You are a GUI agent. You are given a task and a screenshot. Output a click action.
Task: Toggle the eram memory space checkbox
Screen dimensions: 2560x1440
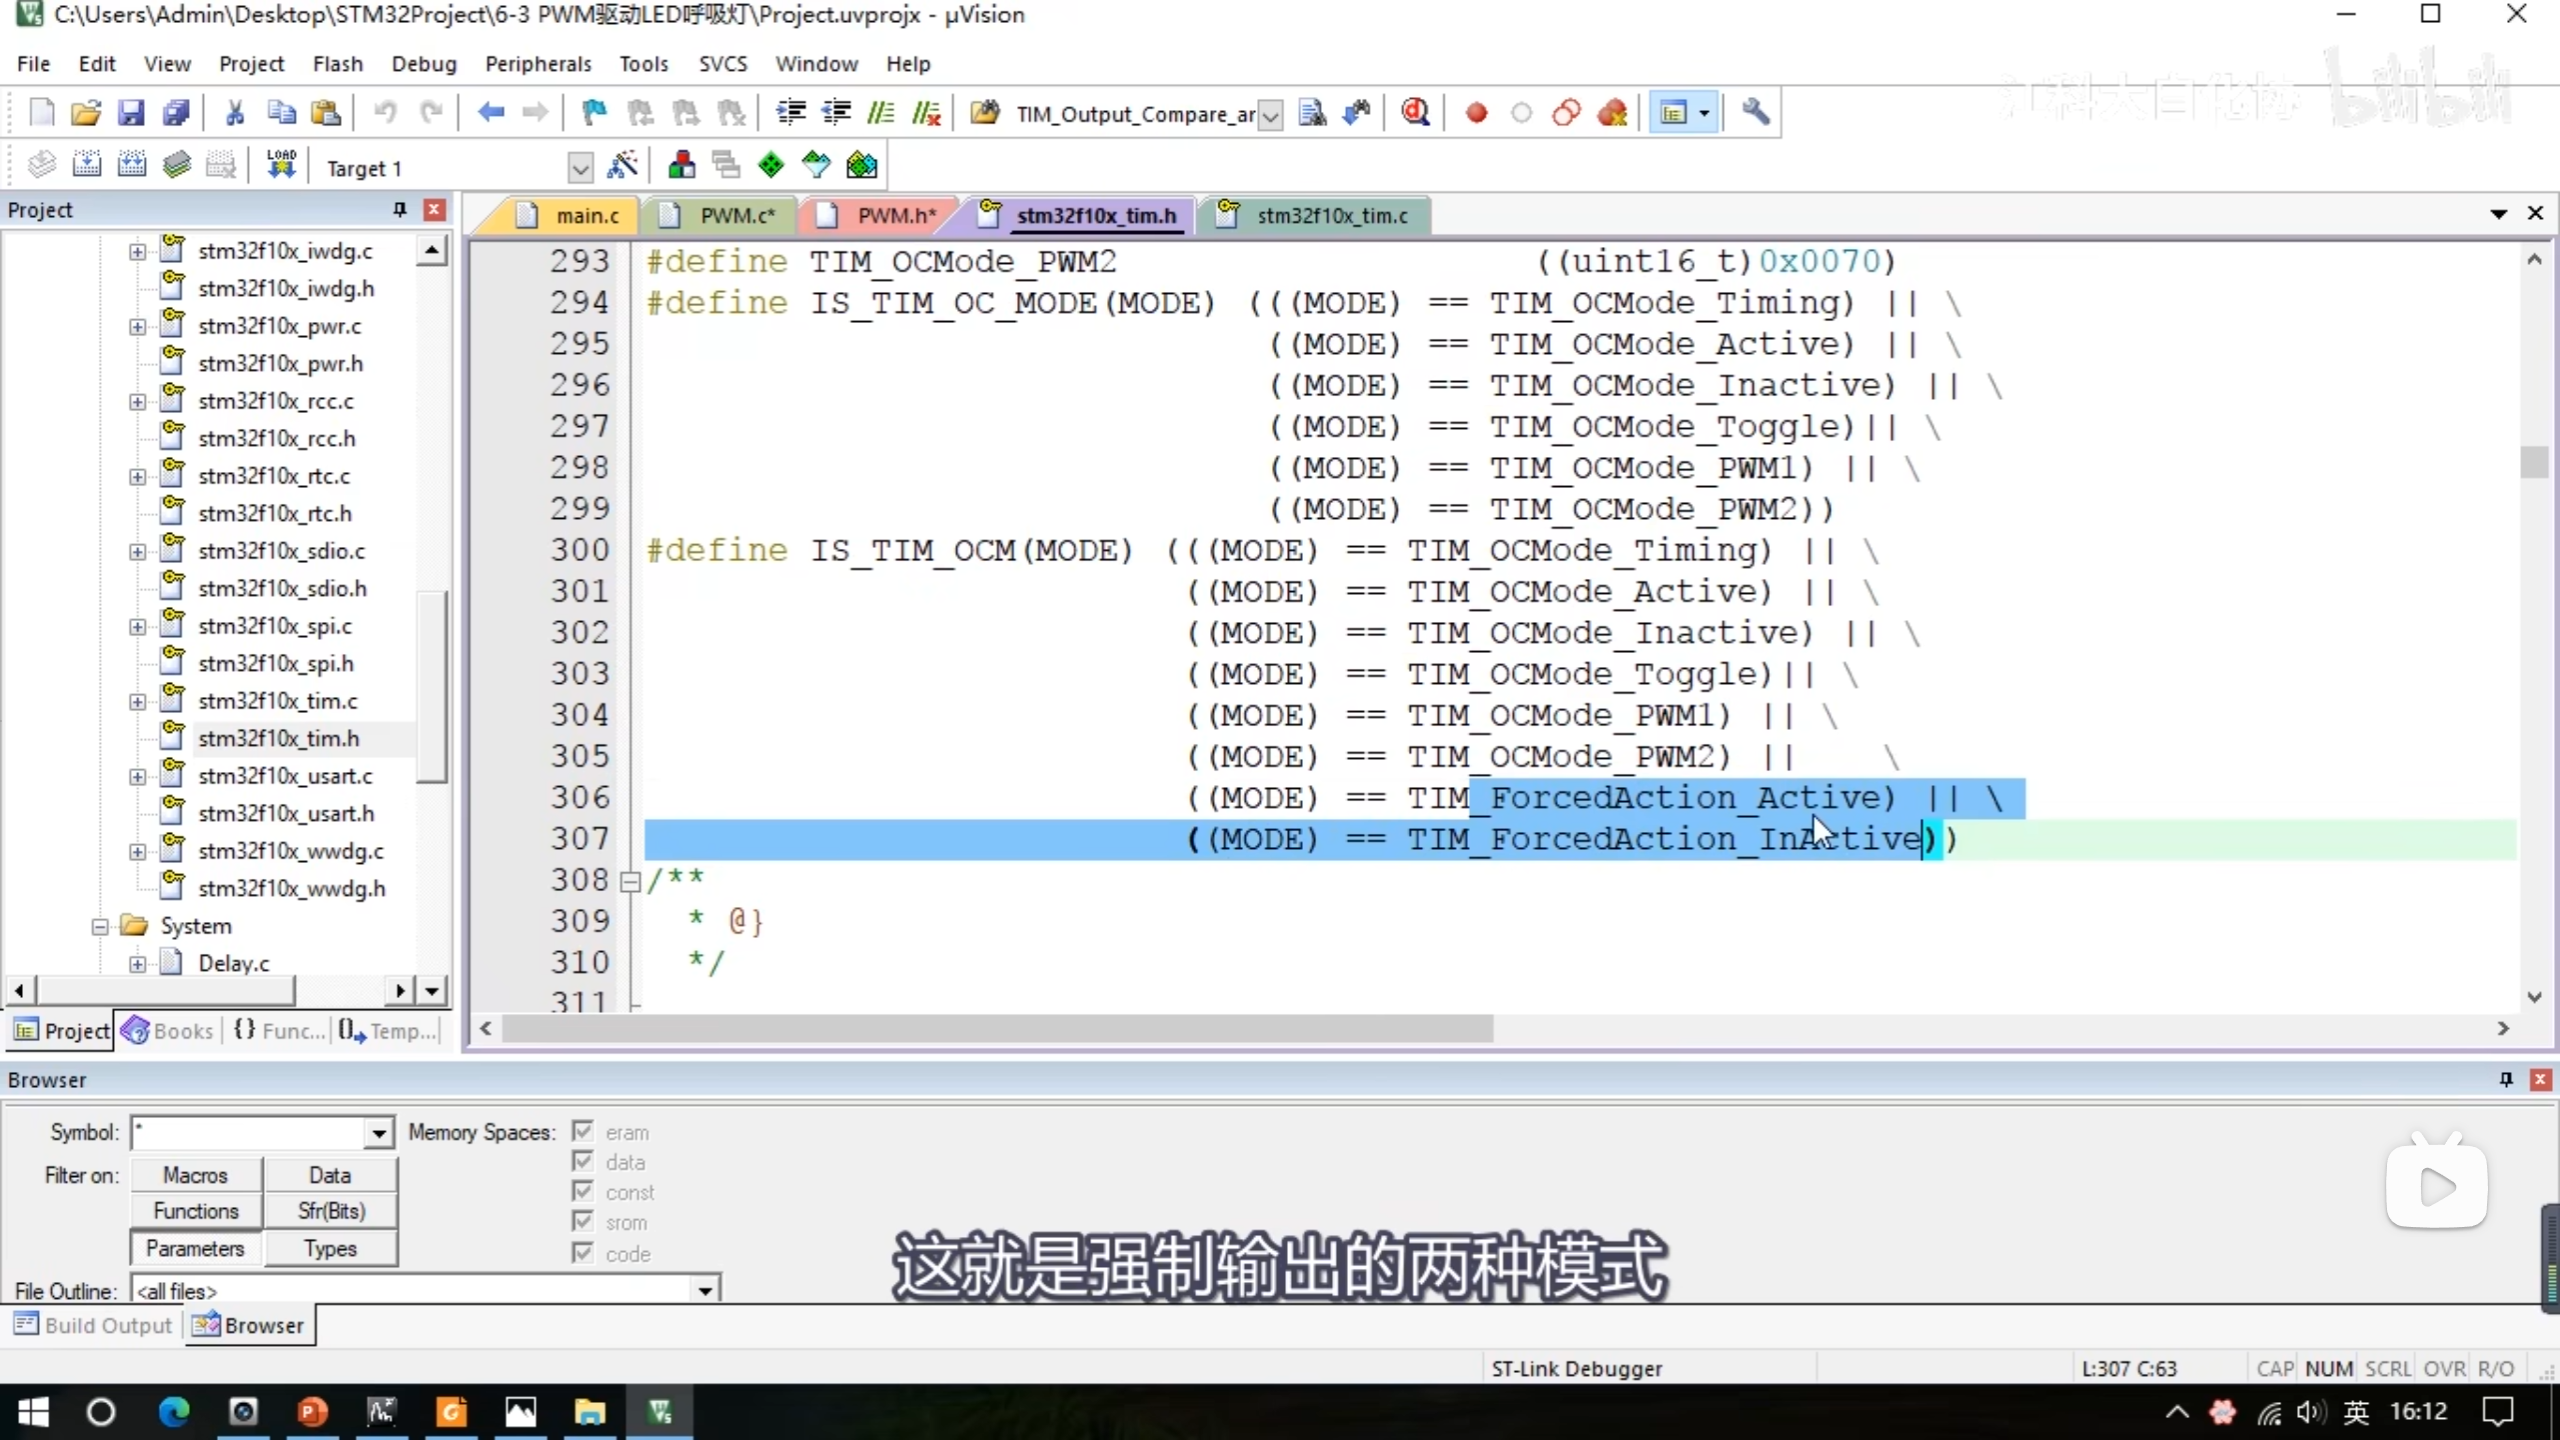(x=583, y=1131)
